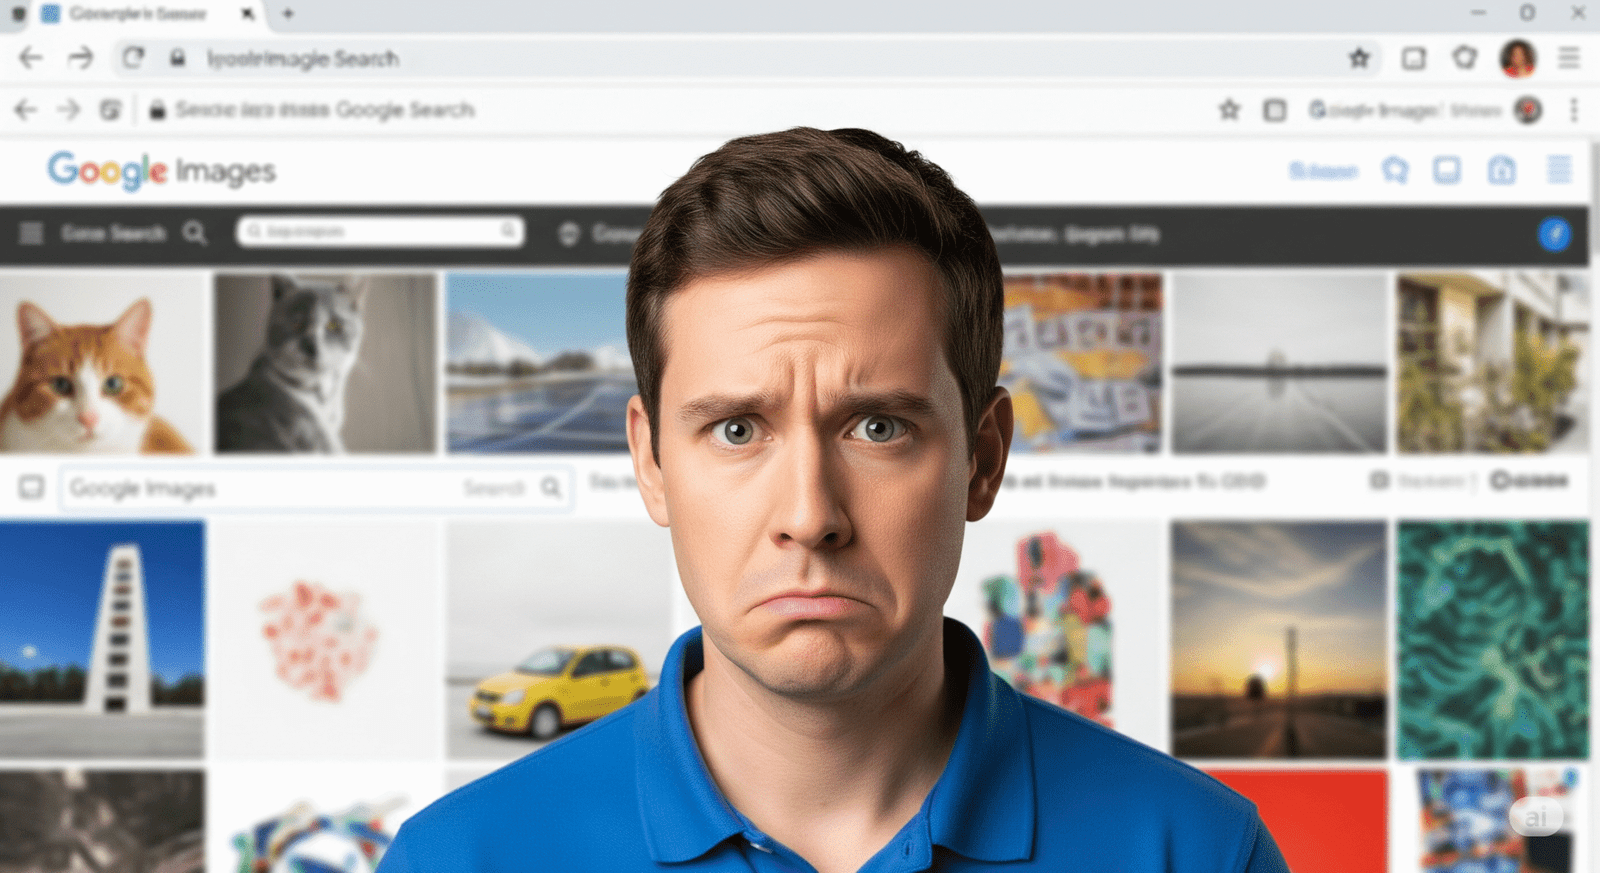Viewport: 1600px width, 873px height.
Task: Click the home-shaped icon in the Google Images header
Action: pyautogui.click(x=1502, y=171)
